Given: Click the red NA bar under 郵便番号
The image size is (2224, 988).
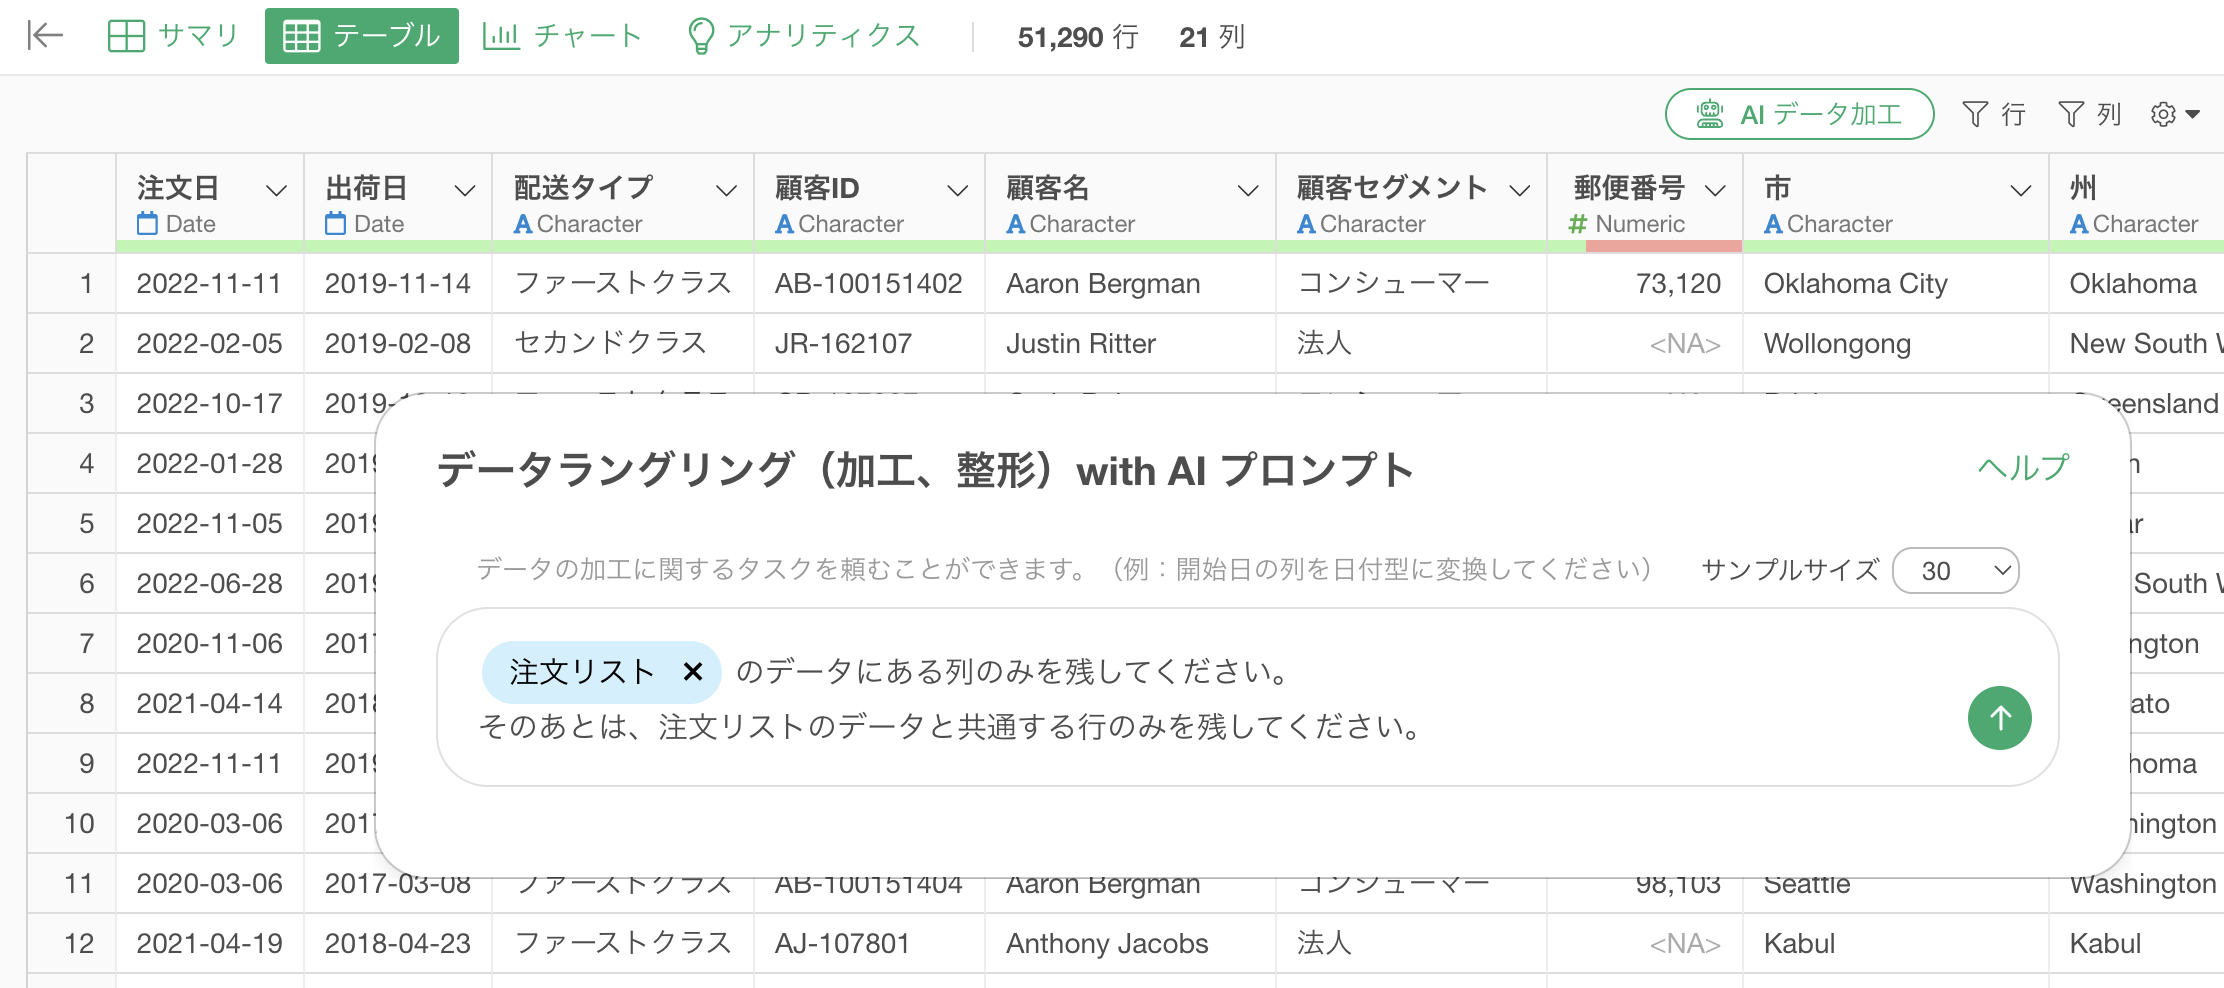Looking at the screenshot, I should 1663,246.
